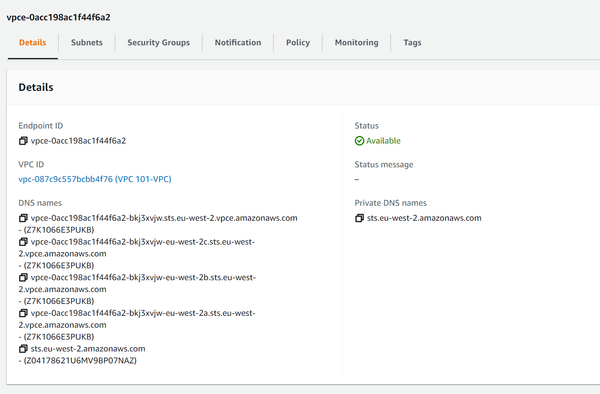Open the Subnets tab

click(87, 42)
